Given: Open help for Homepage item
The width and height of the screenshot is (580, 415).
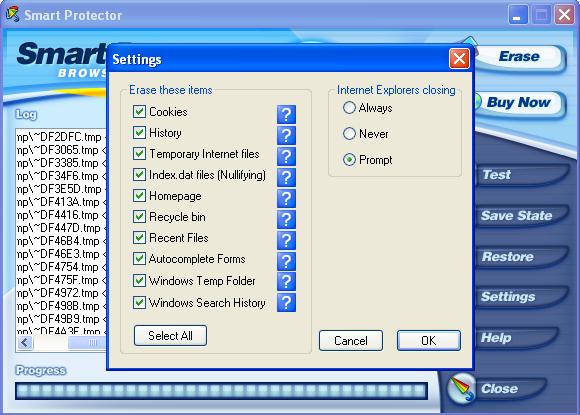Looking at the screenshot, I should (x=286, y=199).
